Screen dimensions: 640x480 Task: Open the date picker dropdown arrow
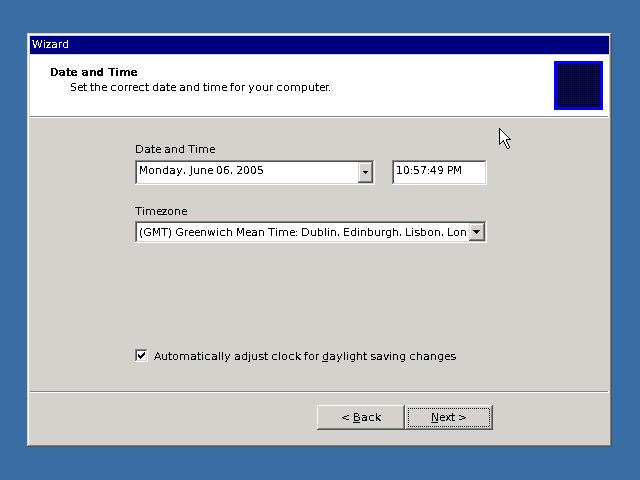[365, 172]
